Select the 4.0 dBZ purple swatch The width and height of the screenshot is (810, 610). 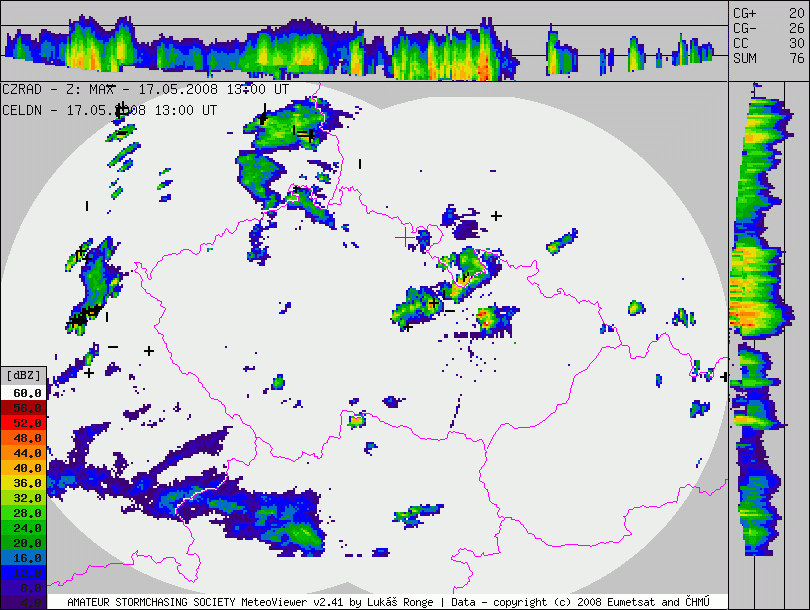pos(24,603)
